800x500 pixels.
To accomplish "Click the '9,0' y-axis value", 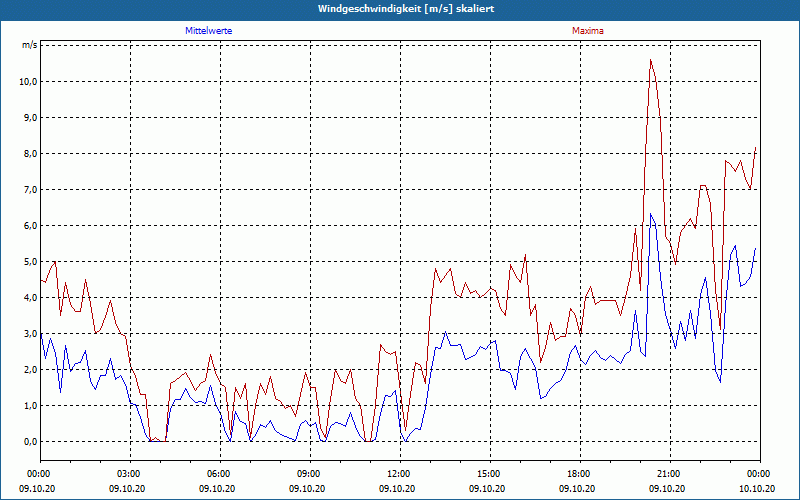I will [x=30, y=118].
